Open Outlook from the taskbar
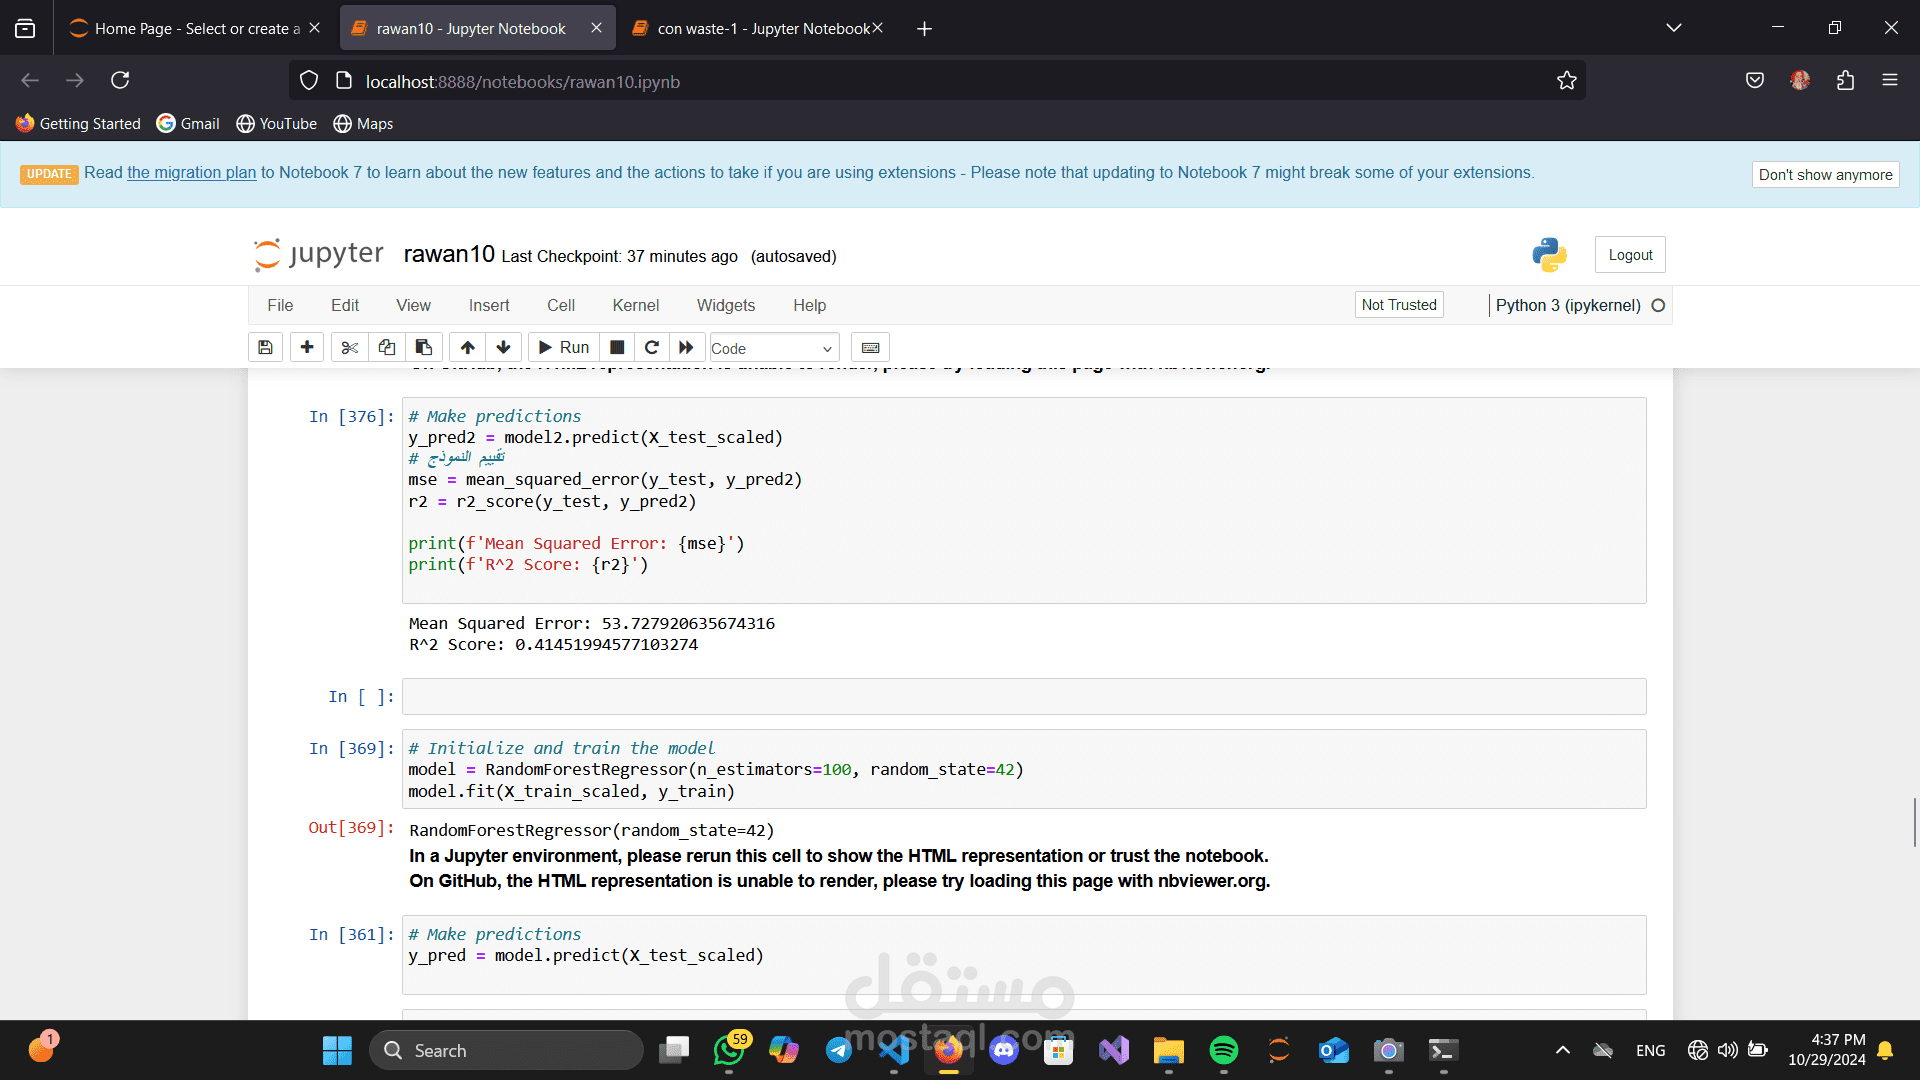Screen dimensions: 1920x1080 click(x=1334, y=1050)
